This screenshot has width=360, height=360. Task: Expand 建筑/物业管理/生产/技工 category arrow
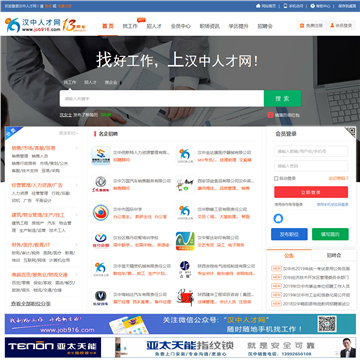tap(77, 215)
